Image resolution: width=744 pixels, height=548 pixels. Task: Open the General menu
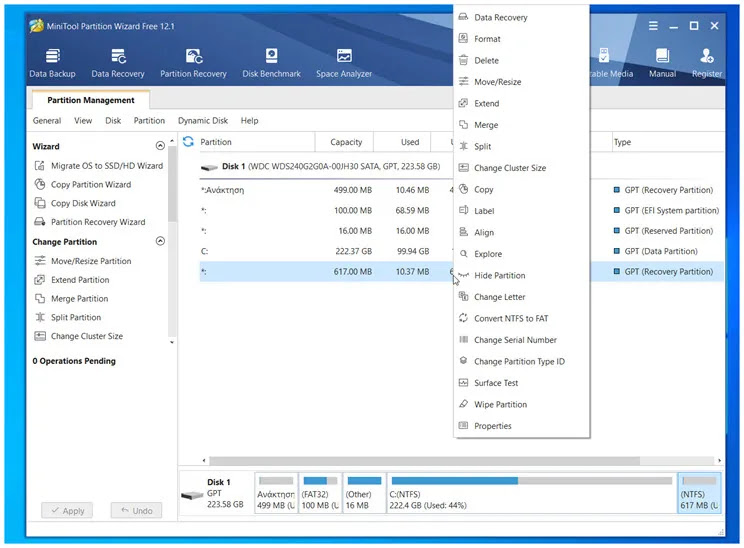(47, 121)
